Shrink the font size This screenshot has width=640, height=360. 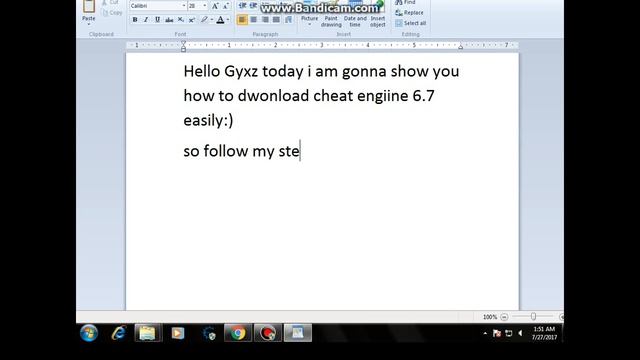(225, 6)
